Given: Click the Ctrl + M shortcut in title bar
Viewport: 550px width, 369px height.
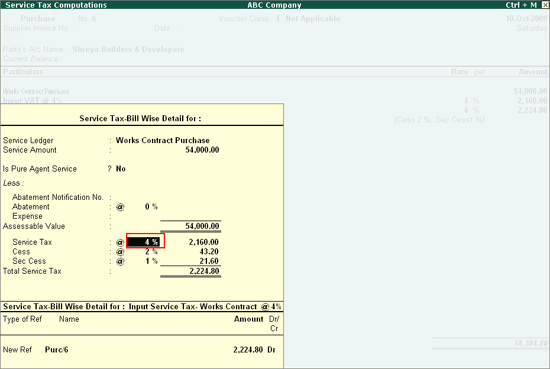Looking at the screenshot, I should click(521, 5).
